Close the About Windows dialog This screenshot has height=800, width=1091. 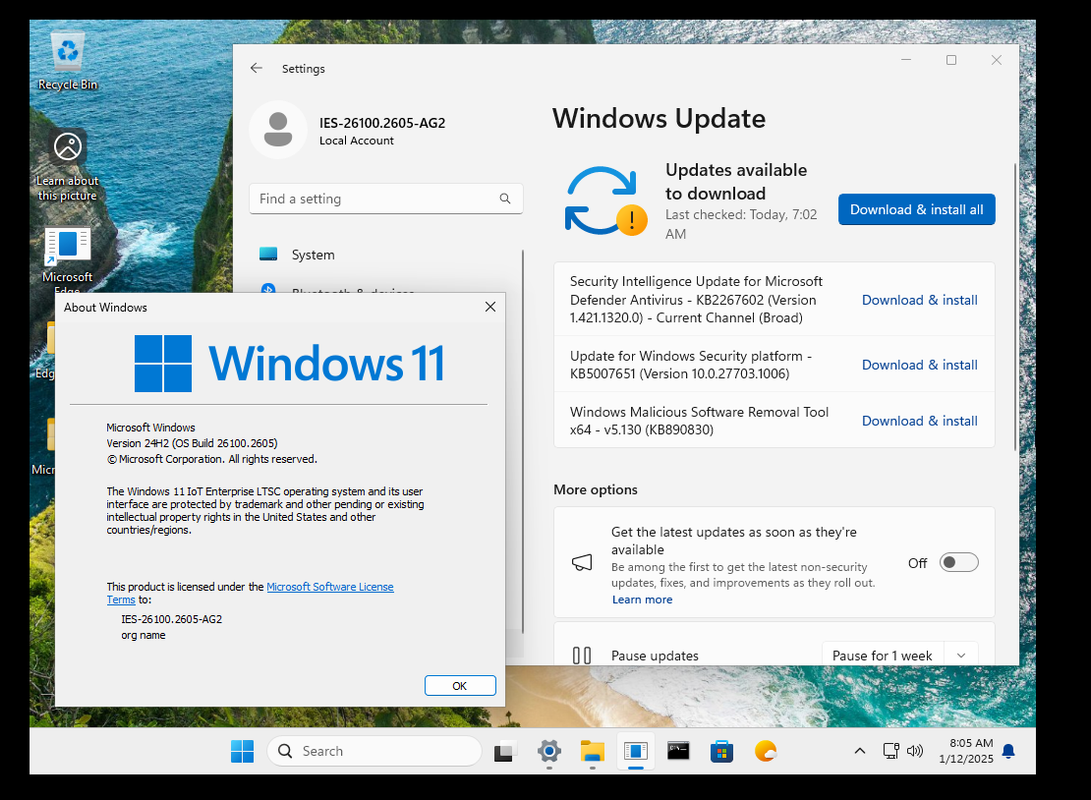pos(491,307)
